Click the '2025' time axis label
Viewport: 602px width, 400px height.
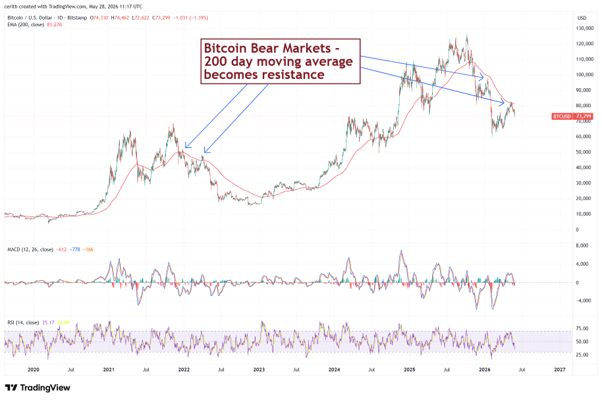(409, 370)
